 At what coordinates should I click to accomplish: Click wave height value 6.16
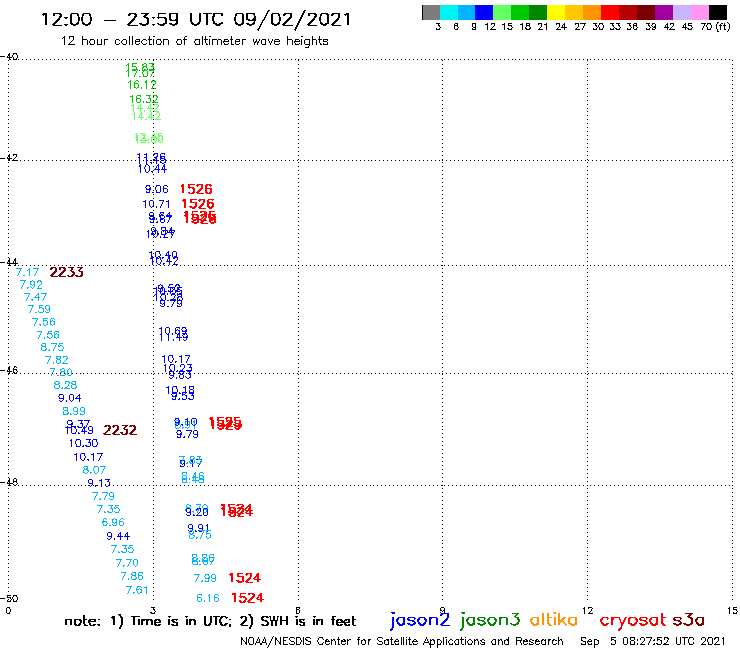[208, 599]
